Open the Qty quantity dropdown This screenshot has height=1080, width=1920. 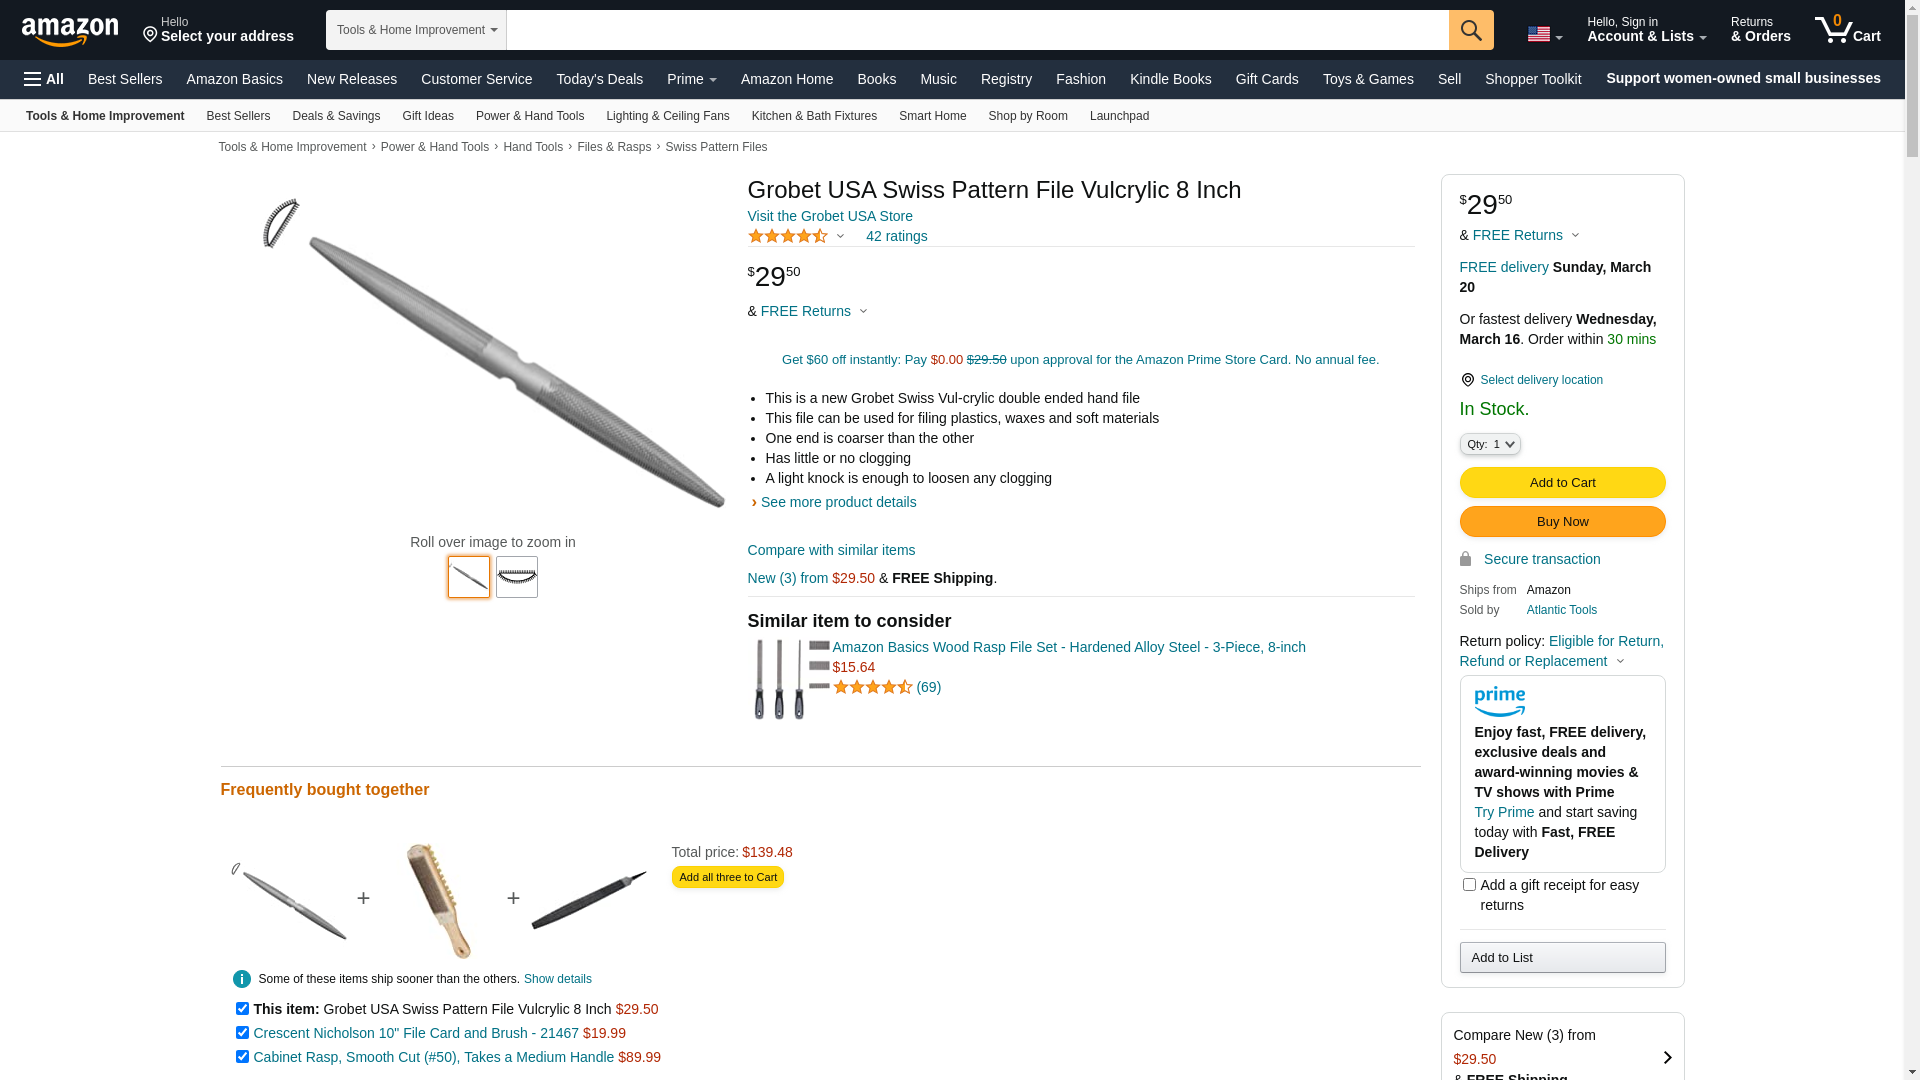1490,444
